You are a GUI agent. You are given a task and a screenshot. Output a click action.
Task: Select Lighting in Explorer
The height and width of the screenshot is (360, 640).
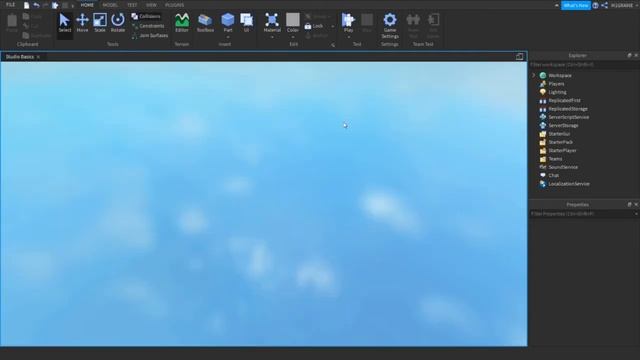[x=557, y=92]
